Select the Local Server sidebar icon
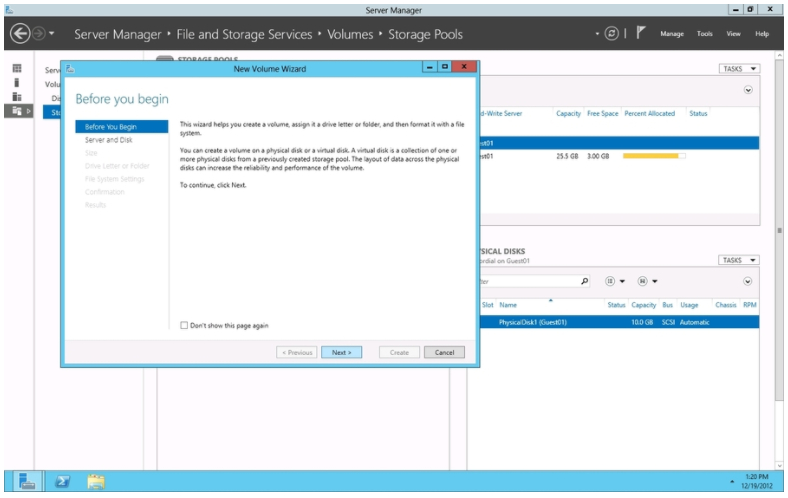788x498 pixels. coord(17,82)
